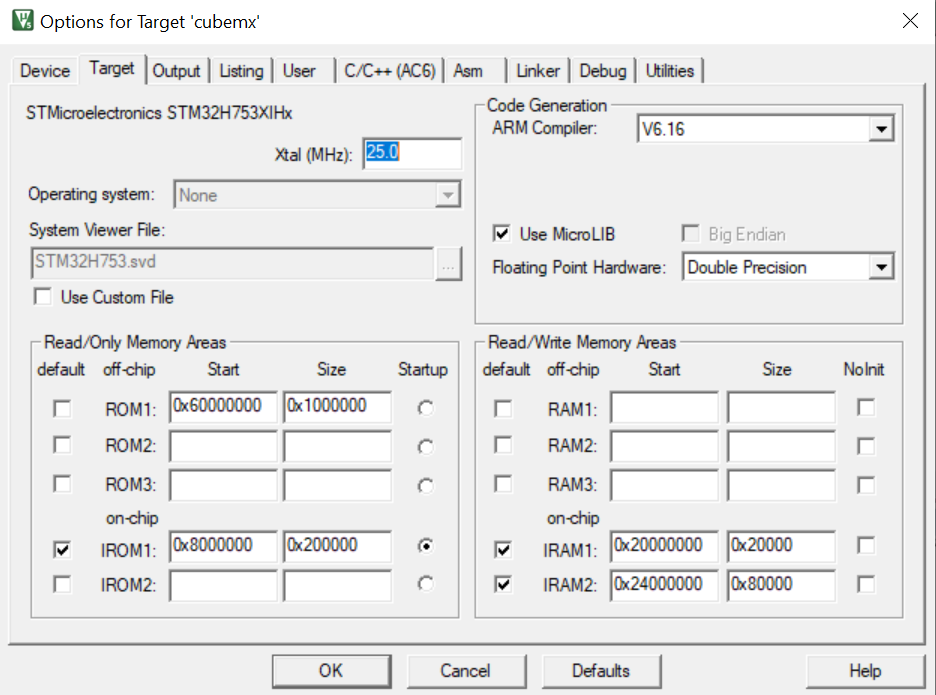
Task: Close the Options for Target dialog
Action: (x=910, y=21)
